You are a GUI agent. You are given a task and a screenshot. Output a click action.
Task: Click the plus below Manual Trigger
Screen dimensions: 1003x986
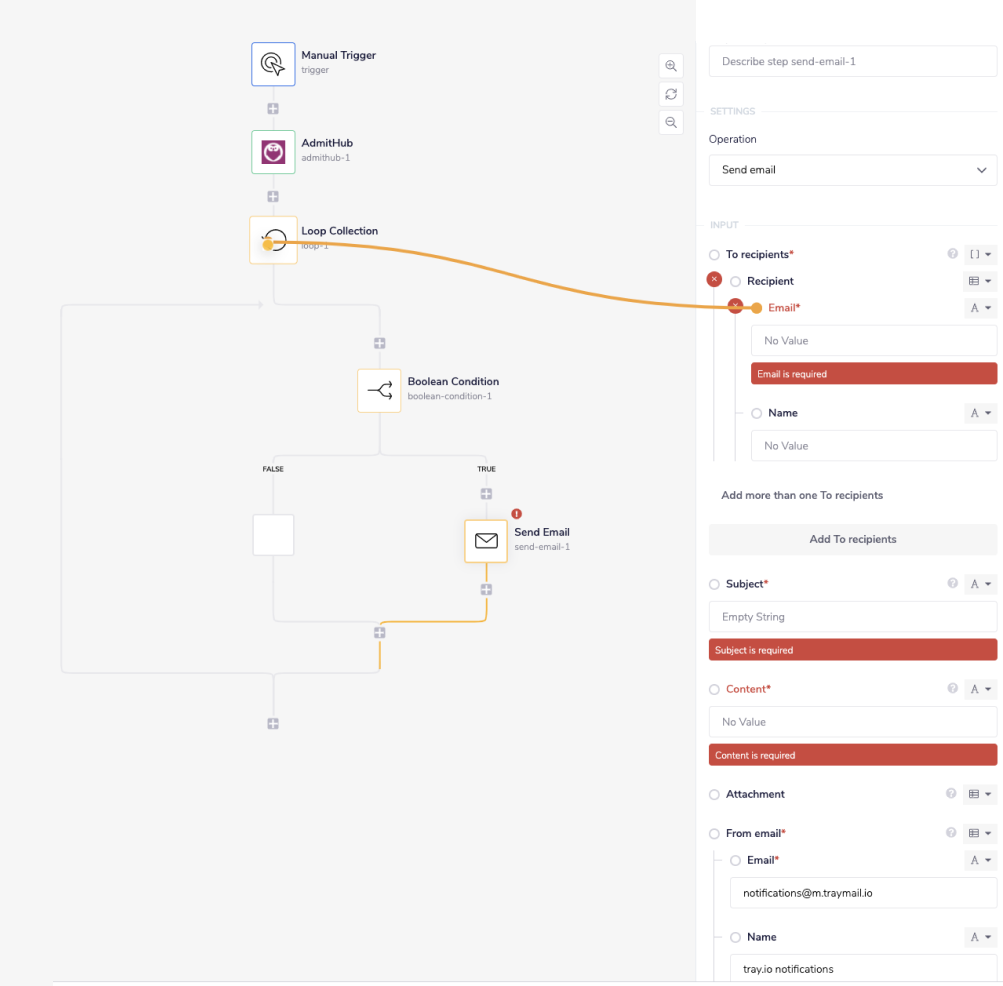pyautogui.click(x=273, y=109)
